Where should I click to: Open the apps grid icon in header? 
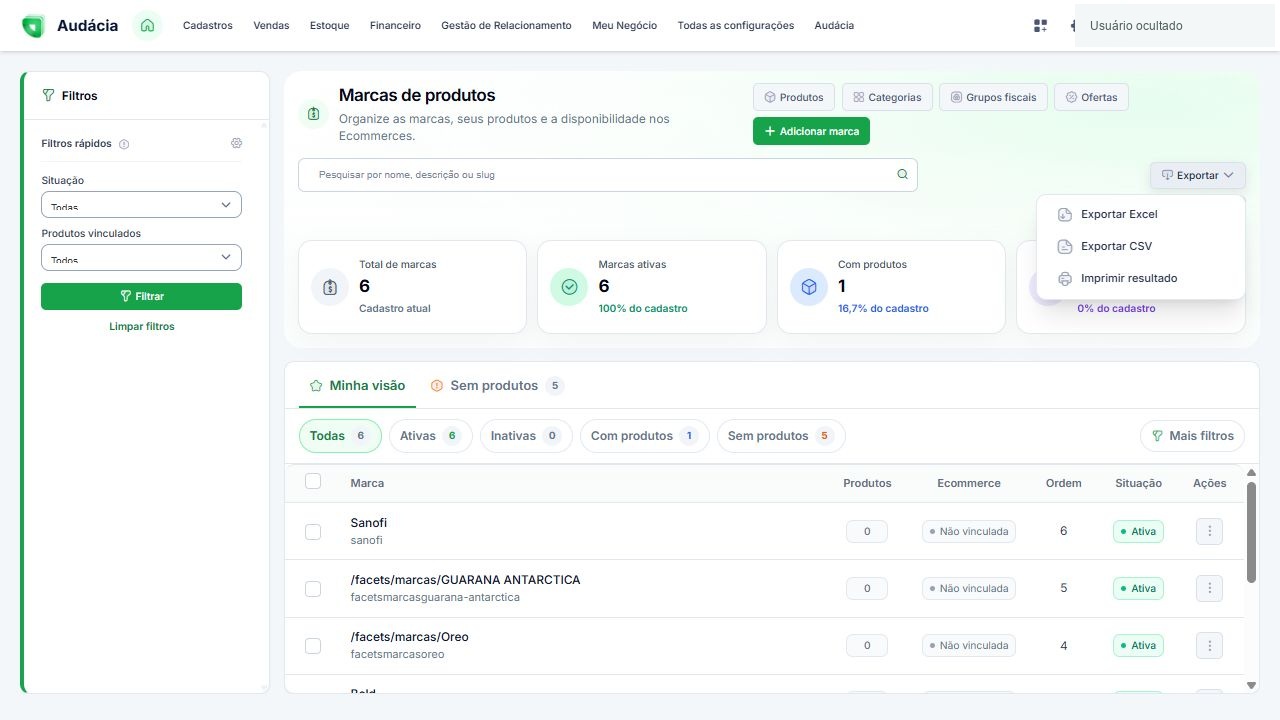[1040, 26]
